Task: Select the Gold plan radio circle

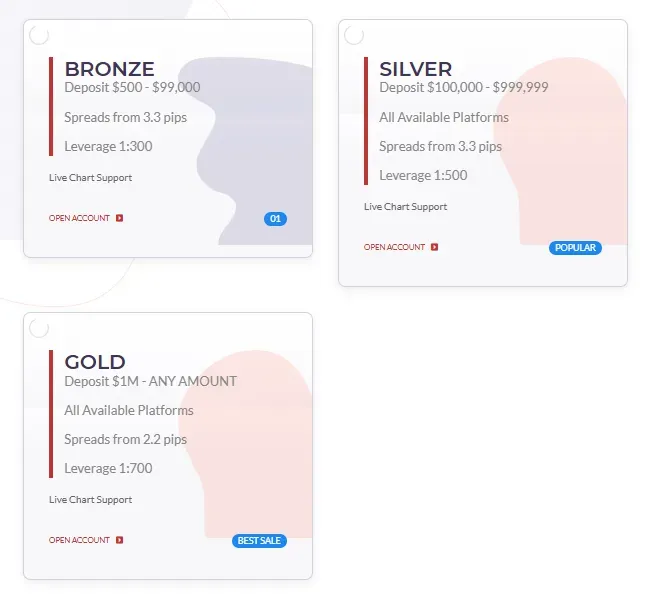Action: point(39,329)
